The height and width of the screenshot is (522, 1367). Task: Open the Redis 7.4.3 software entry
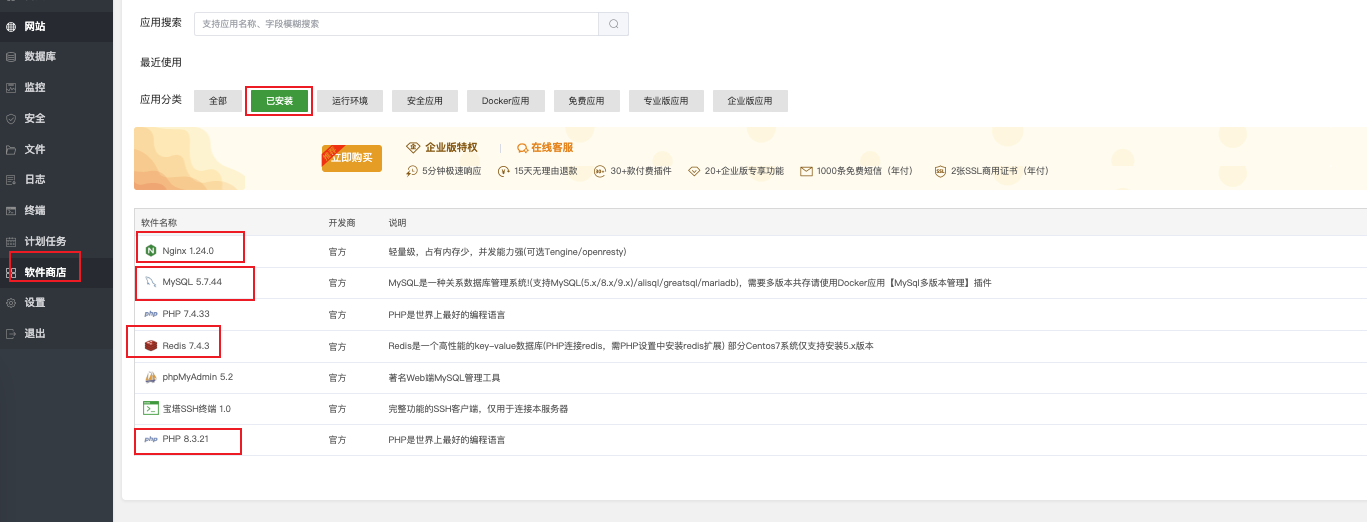(185, 345)
